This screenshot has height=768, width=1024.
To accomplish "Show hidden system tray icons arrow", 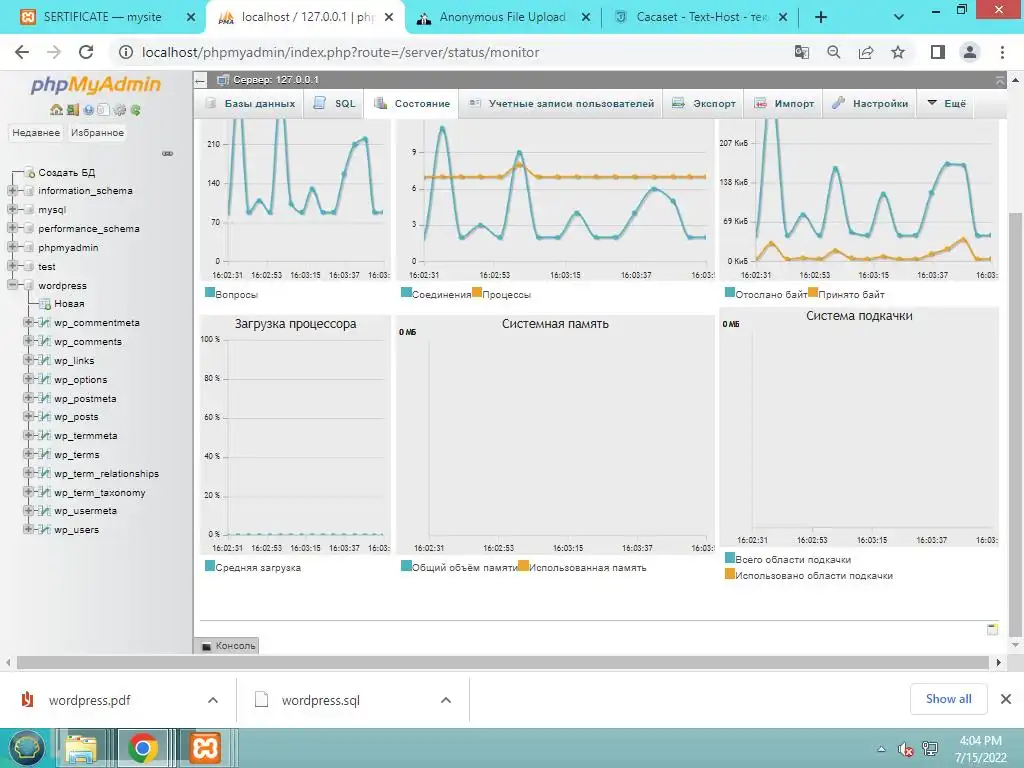I will [882, 749].
